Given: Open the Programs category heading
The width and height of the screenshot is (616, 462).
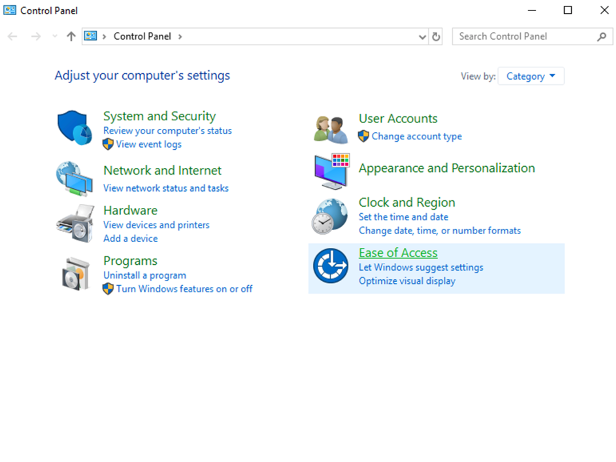Looking at the screenshot, I should (130, 261).
